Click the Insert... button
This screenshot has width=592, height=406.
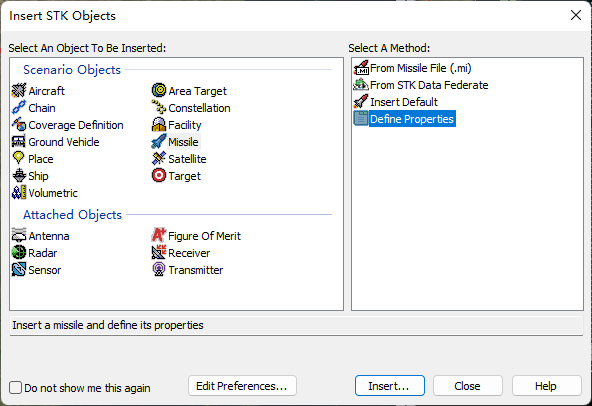coord(390,386)
